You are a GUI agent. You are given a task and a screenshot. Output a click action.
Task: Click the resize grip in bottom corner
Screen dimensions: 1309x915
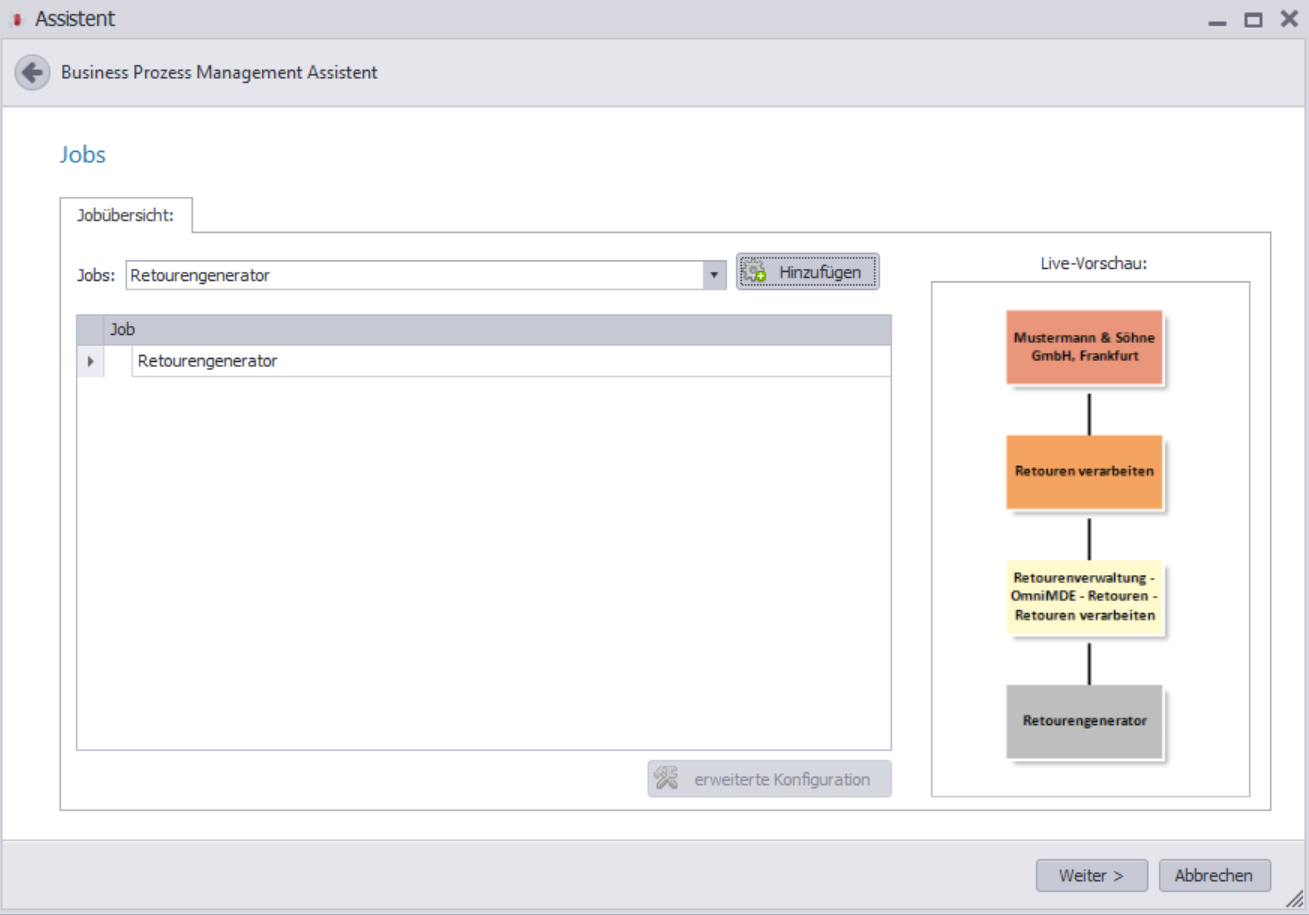[1295, 900]
